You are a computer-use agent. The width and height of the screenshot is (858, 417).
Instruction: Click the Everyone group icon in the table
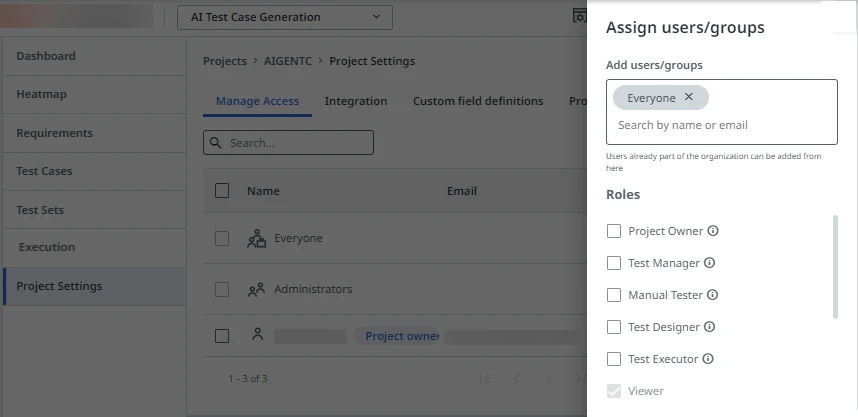click(x=256, y=239)
